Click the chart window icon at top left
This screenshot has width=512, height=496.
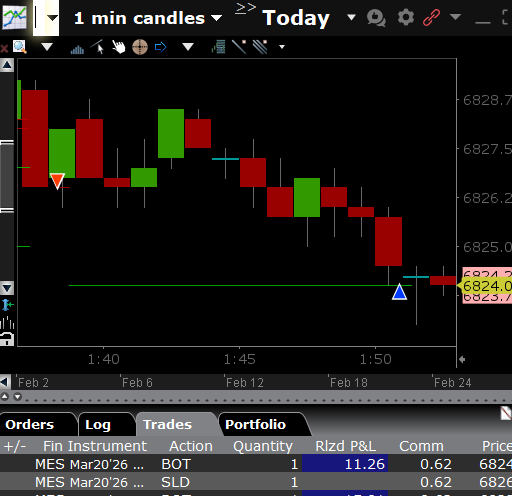click(x=15, y=17)
